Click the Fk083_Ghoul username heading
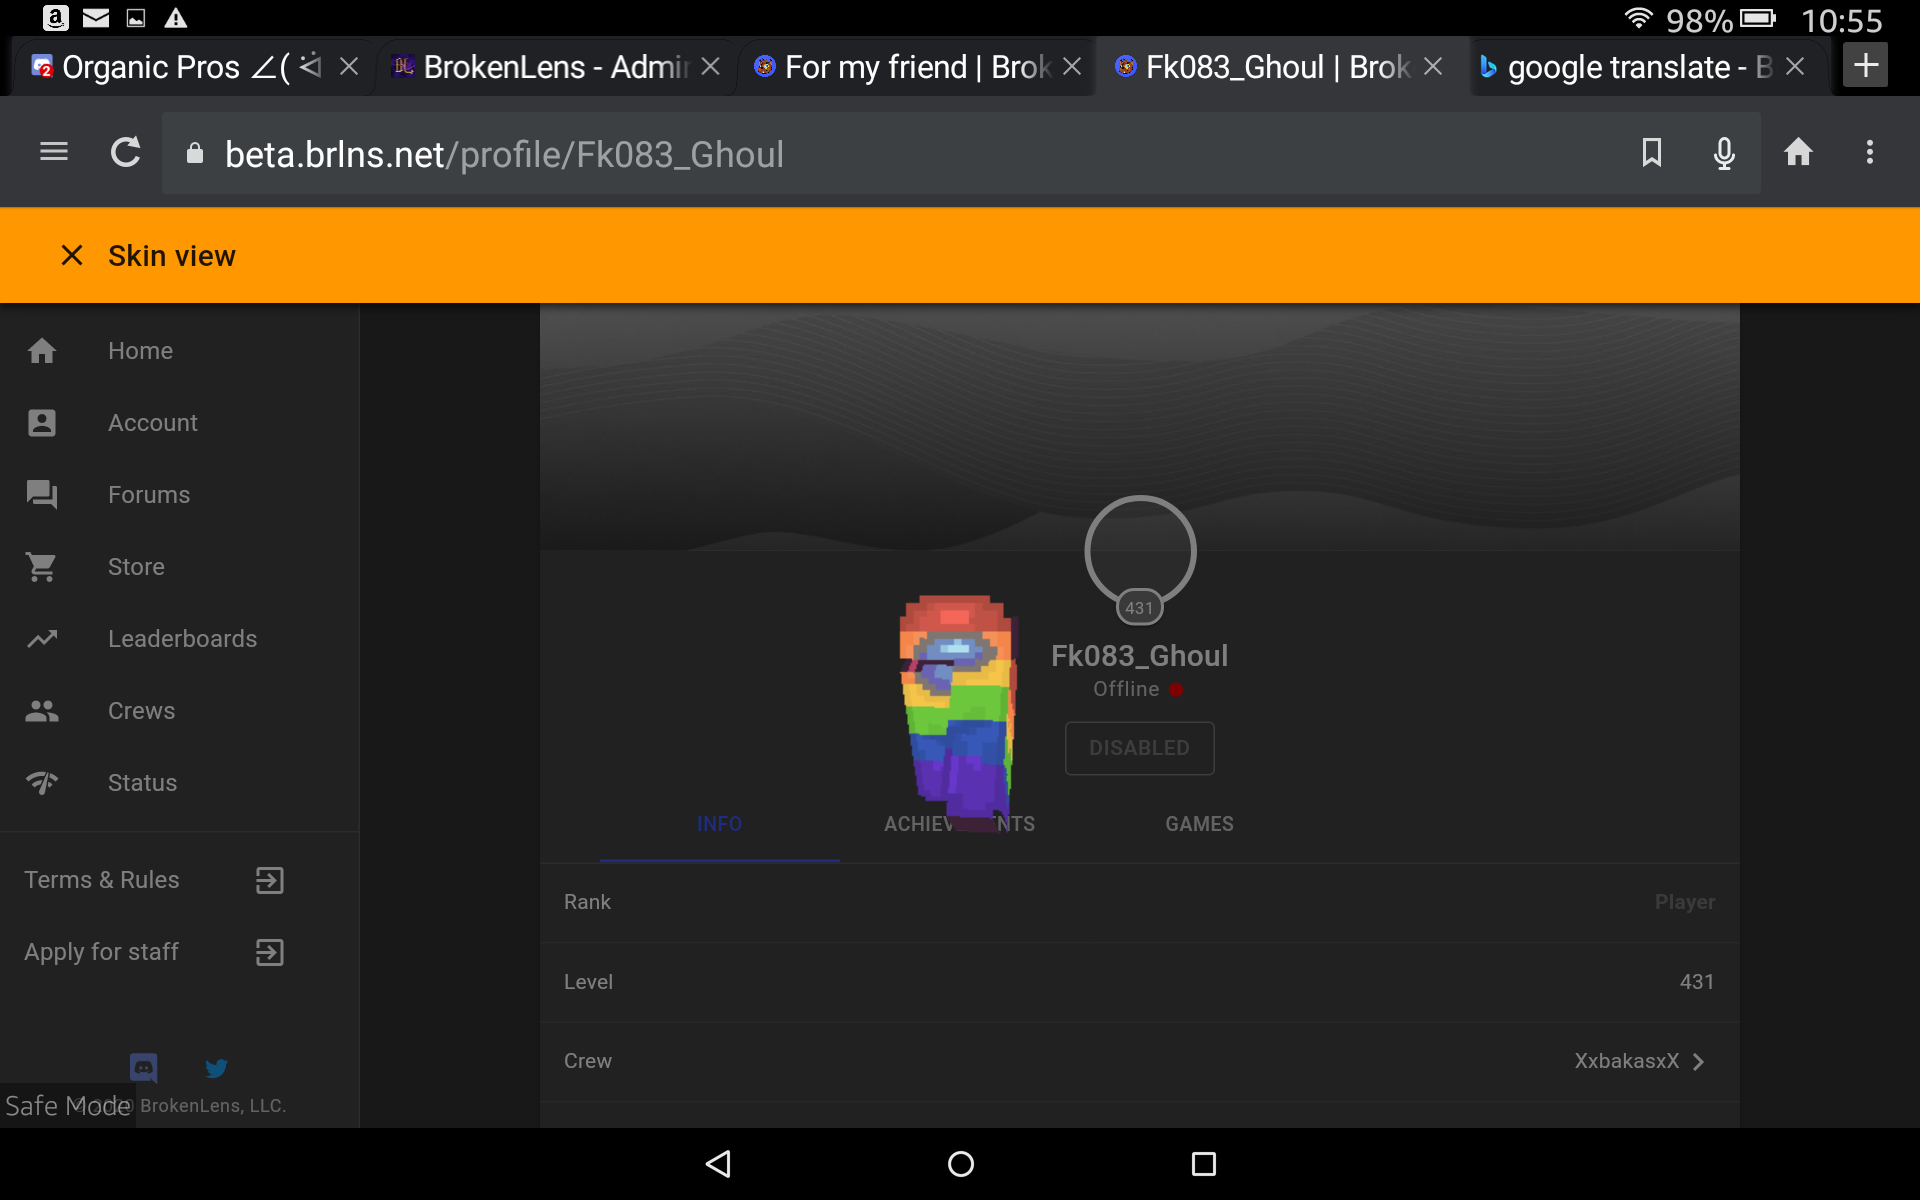The height and width of the screenshot is (1200, 1920). [x=1140, y=656]
